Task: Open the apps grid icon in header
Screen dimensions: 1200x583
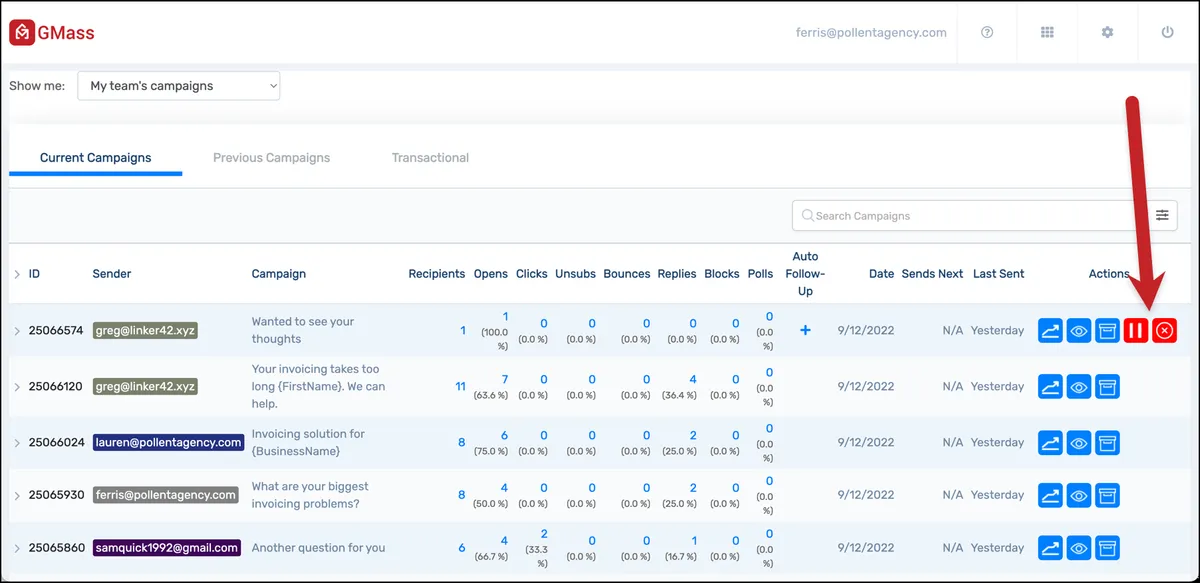Action: click(x=1047, y=32)
